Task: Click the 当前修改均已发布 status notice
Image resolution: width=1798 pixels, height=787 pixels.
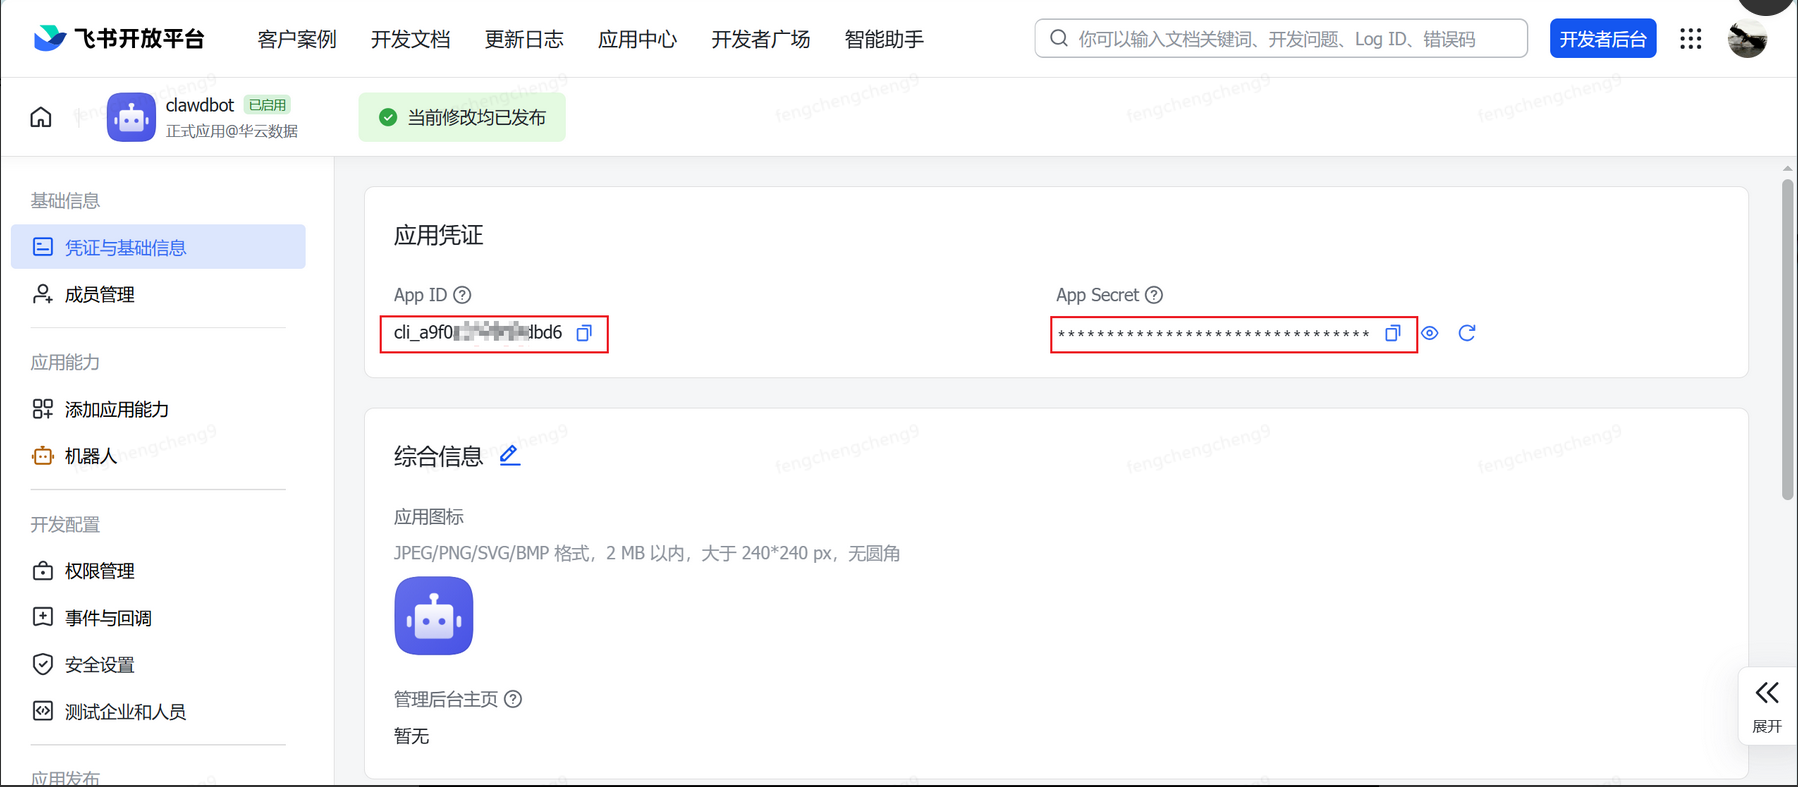Action: (x=462, y=117)
